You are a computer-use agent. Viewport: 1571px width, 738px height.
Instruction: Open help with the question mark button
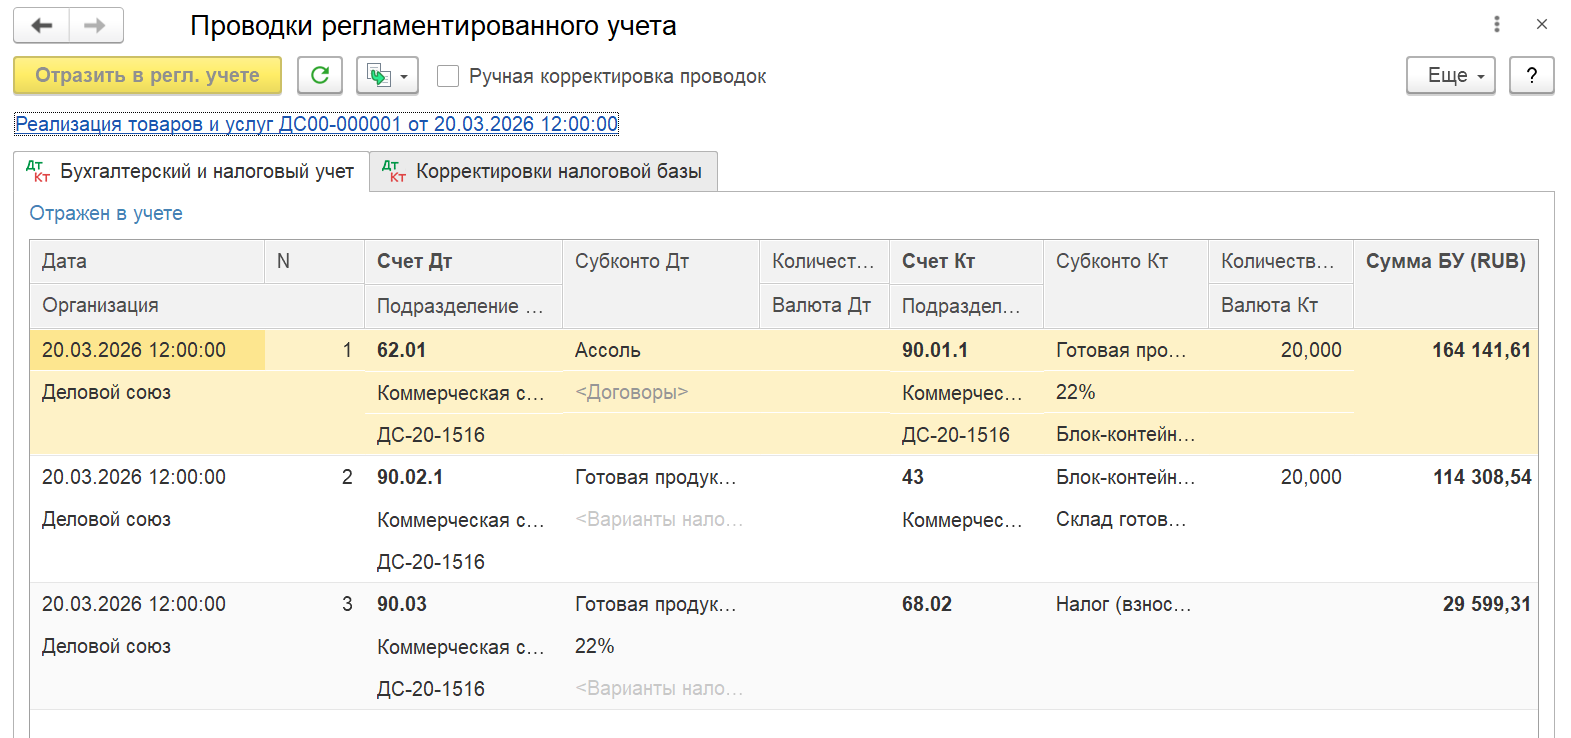1532,75
